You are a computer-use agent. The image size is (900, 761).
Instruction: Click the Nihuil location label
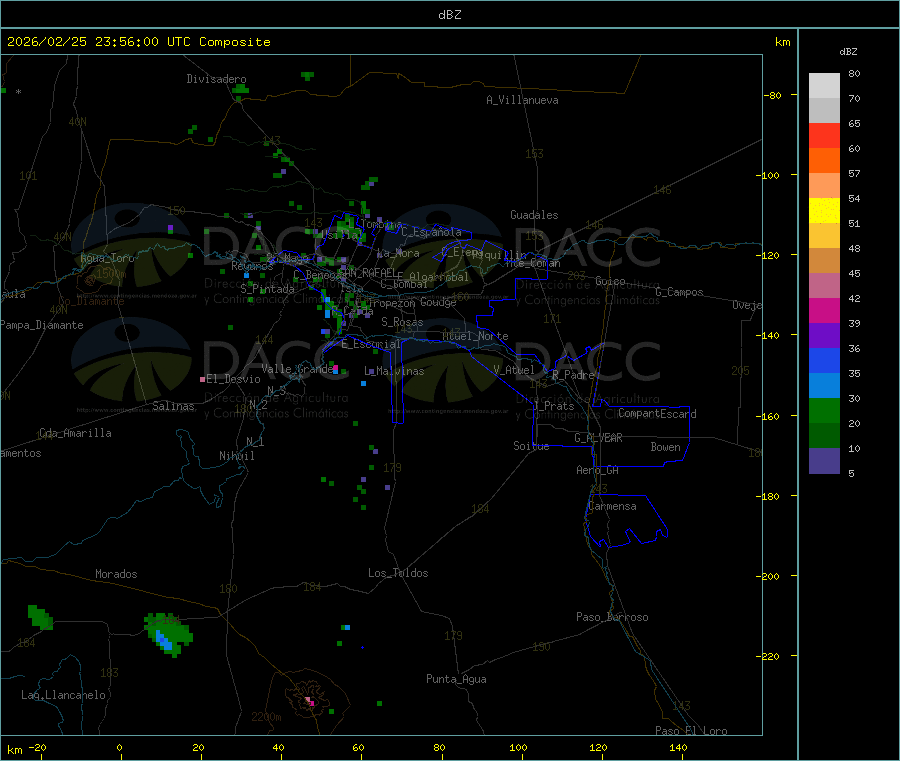(x=237, y=456)
